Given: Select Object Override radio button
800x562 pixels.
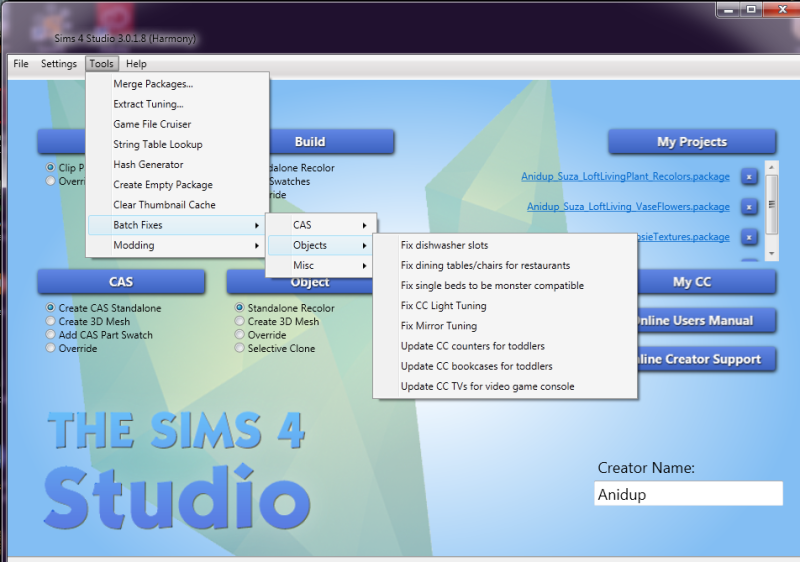Looking at the screenshot, I should coord(239,335).
